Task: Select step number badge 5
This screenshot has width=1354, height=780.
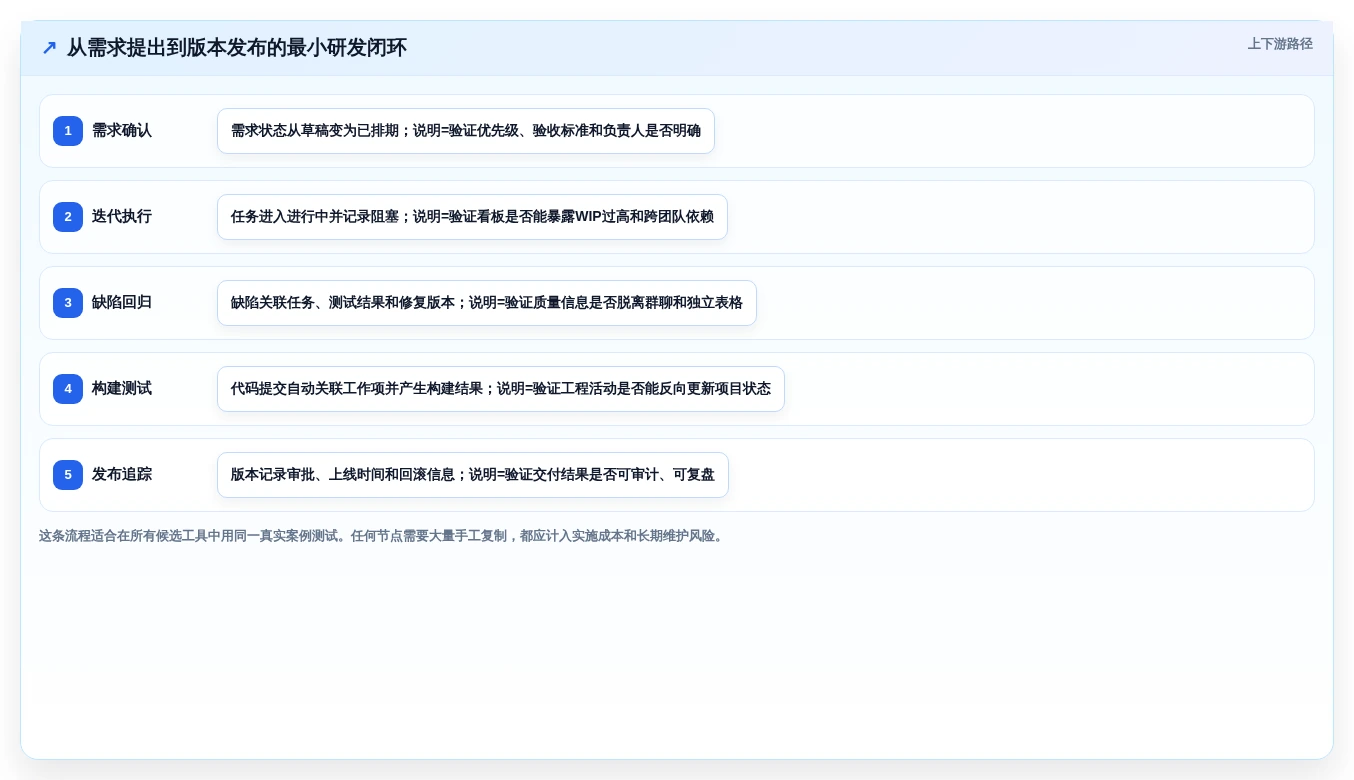Action: pos(68,475)
